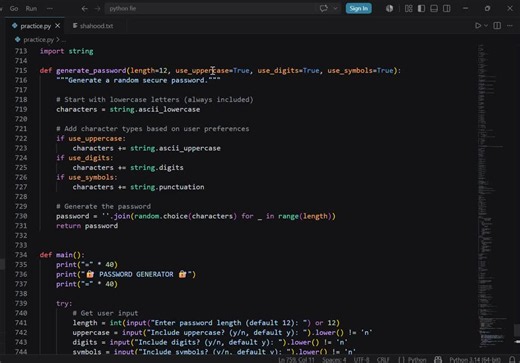Click the practice.py breadcrumb
The width and height of the screenshot is (520, 363).
(x=39, y=40)
